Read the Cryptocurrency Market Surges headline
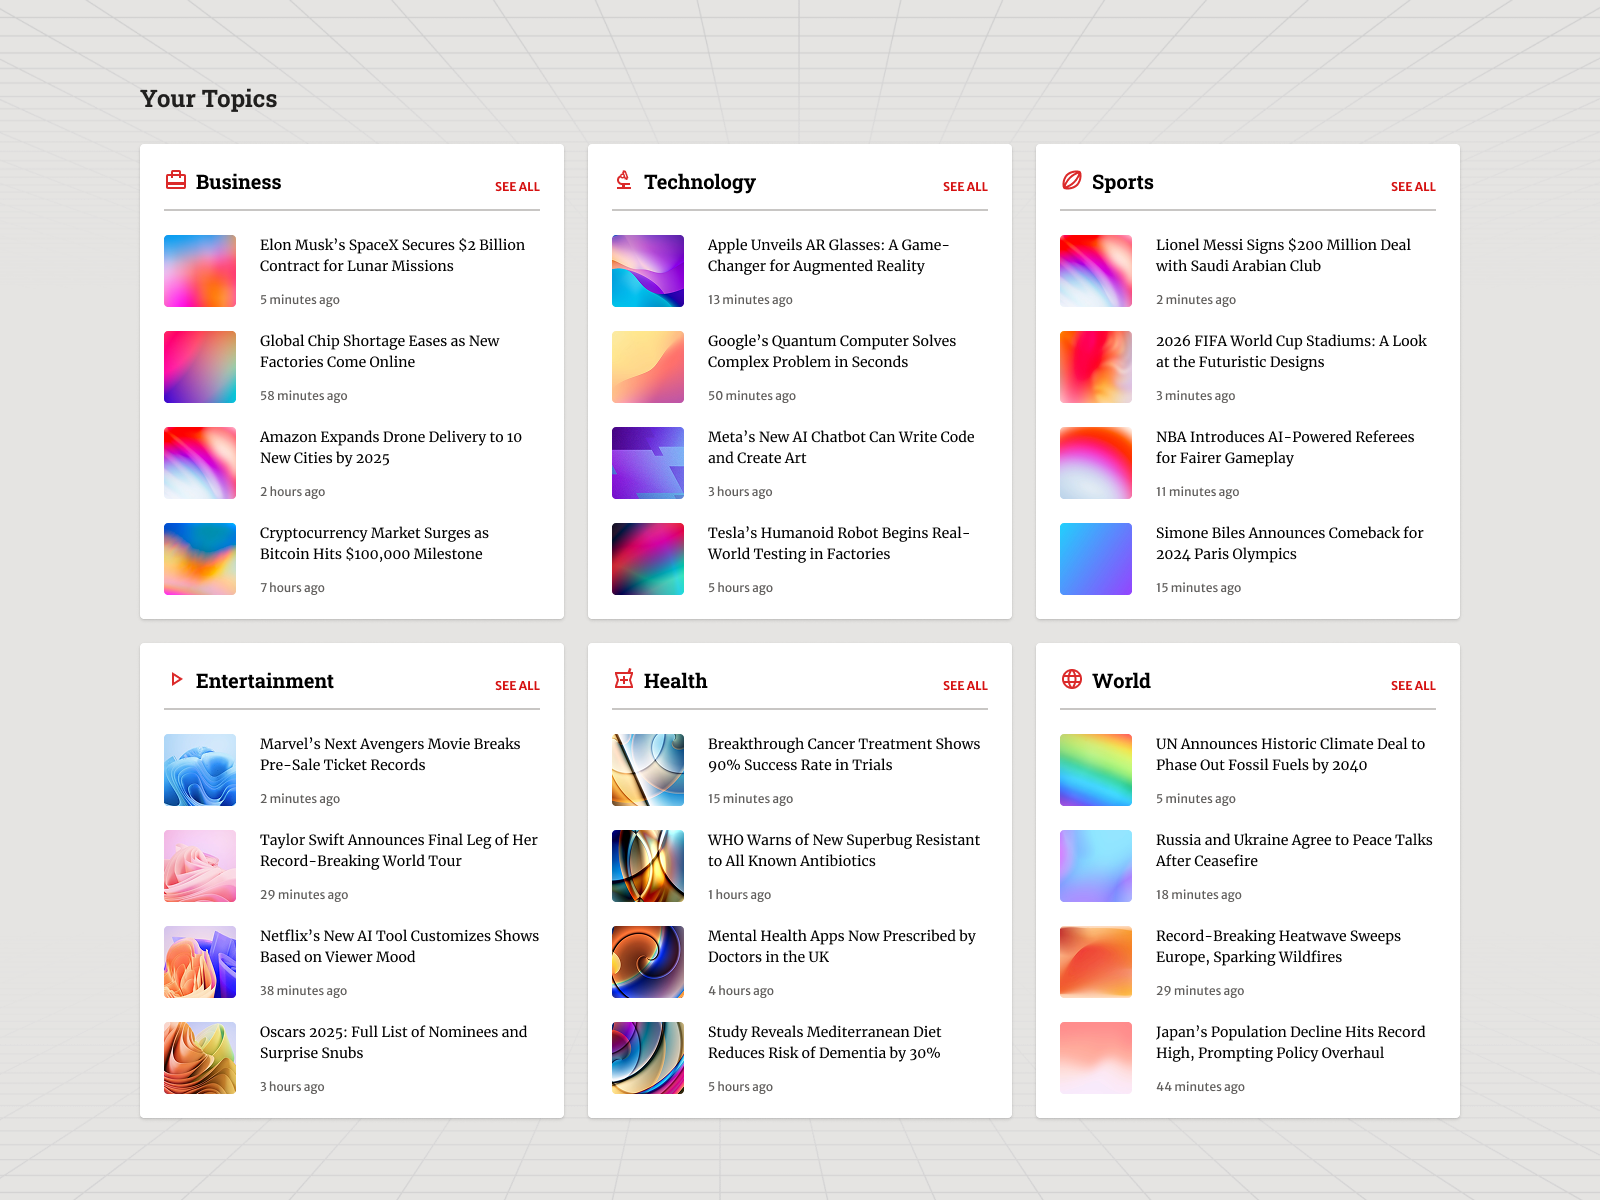 tap(374, 543)
